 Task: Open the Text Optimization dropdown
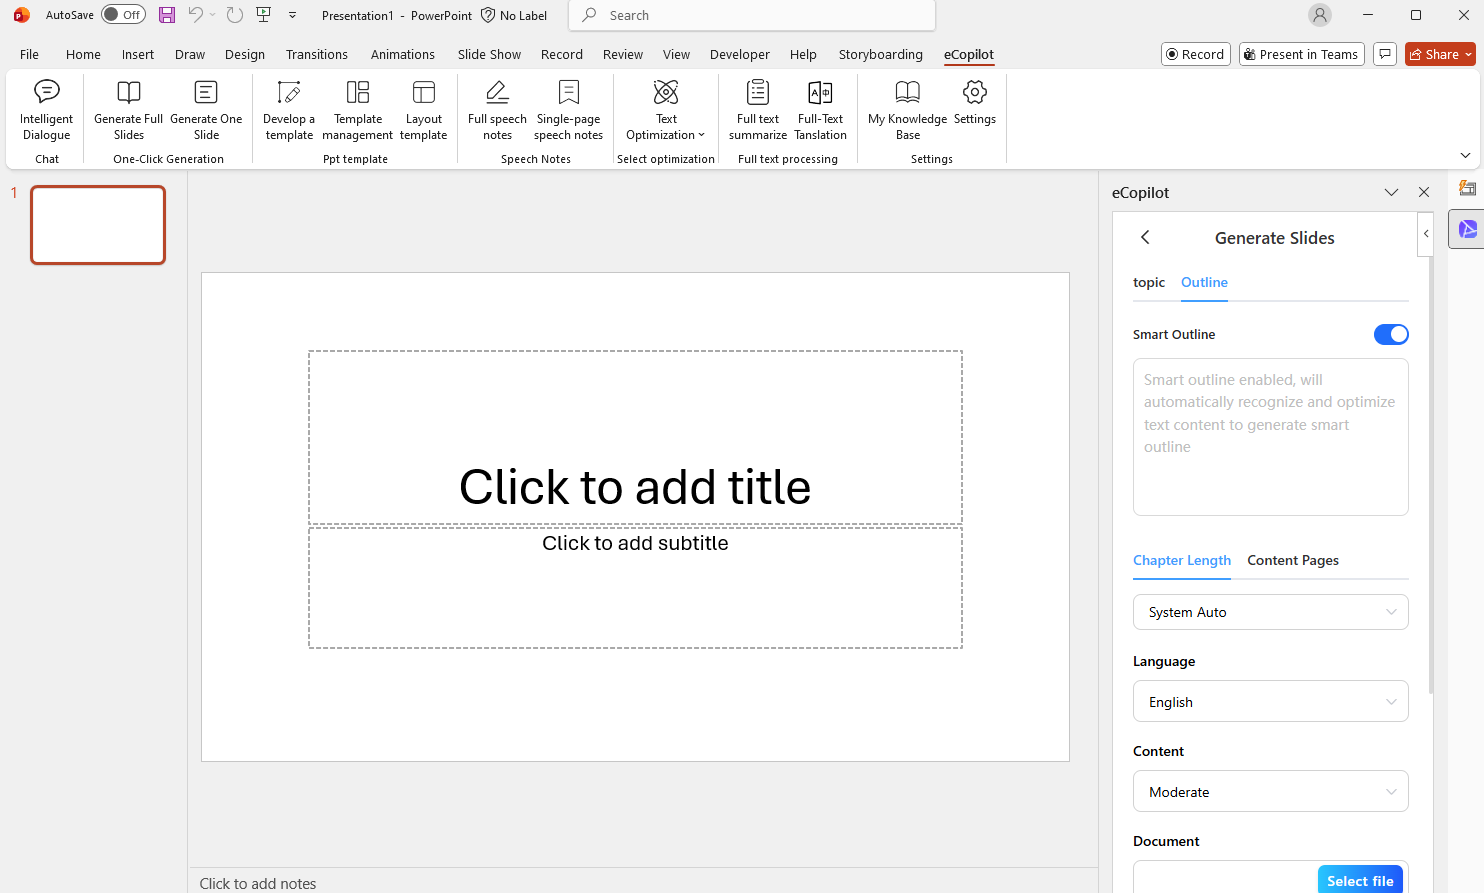point(665,110)
